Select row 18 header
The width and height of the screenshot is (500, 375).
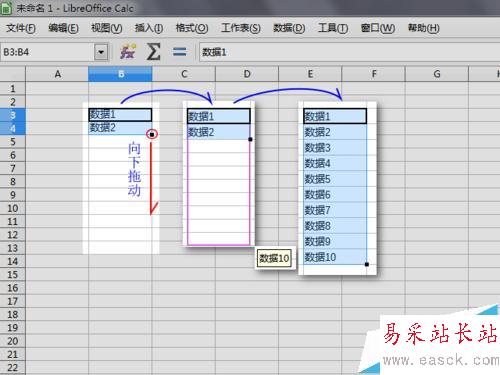[x=13, y=315]
